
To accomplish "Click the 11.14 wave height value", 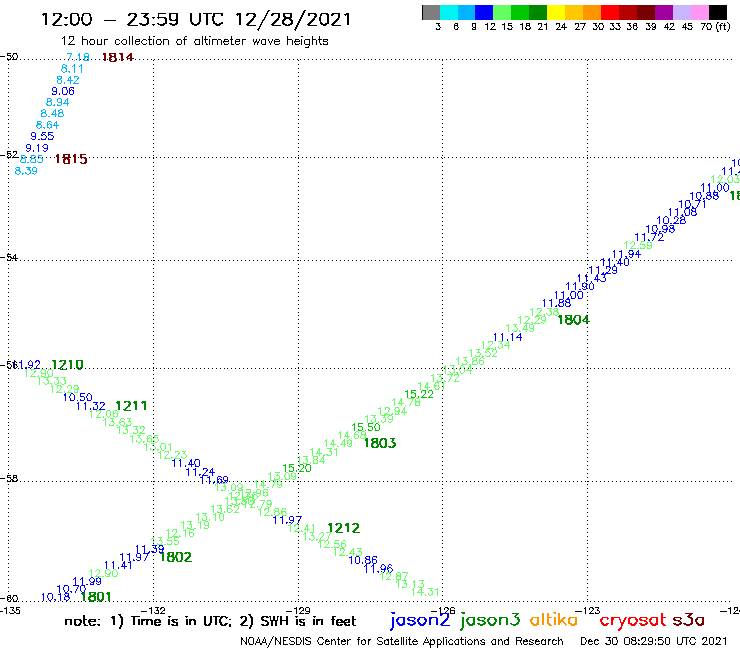I will click(x=508, y=337).
